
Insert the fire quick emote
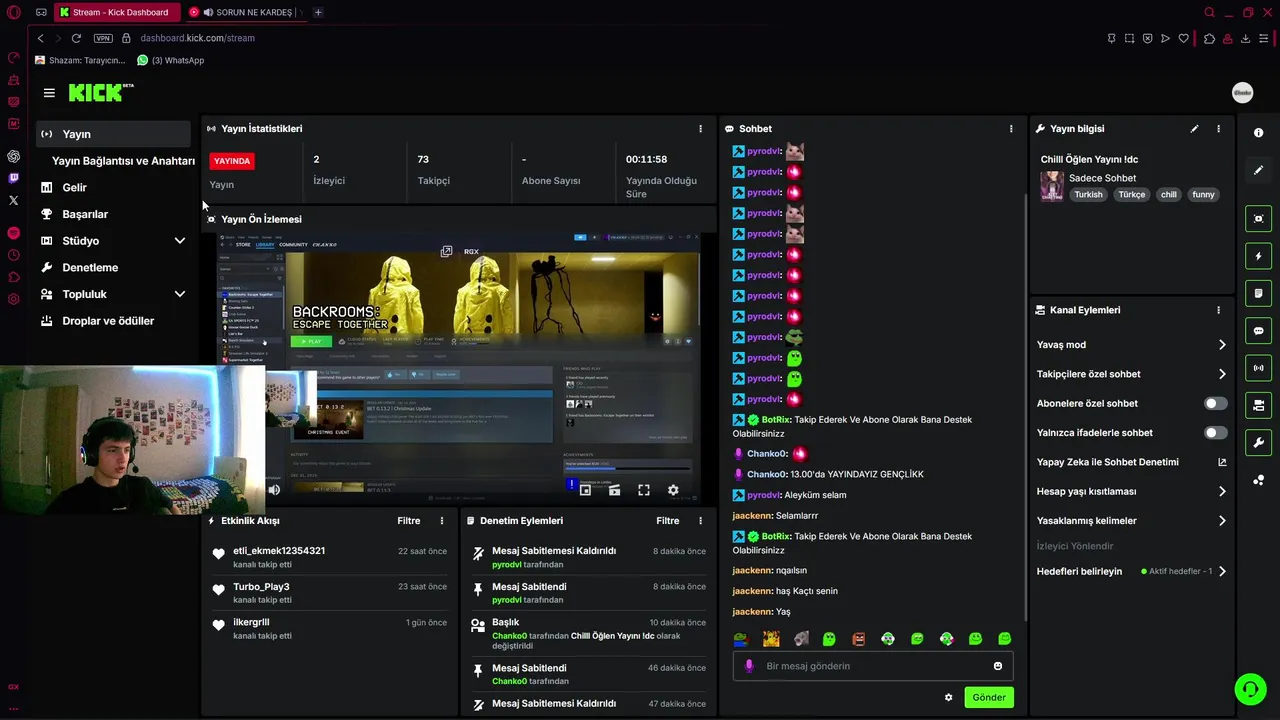[x=771, y=639]
